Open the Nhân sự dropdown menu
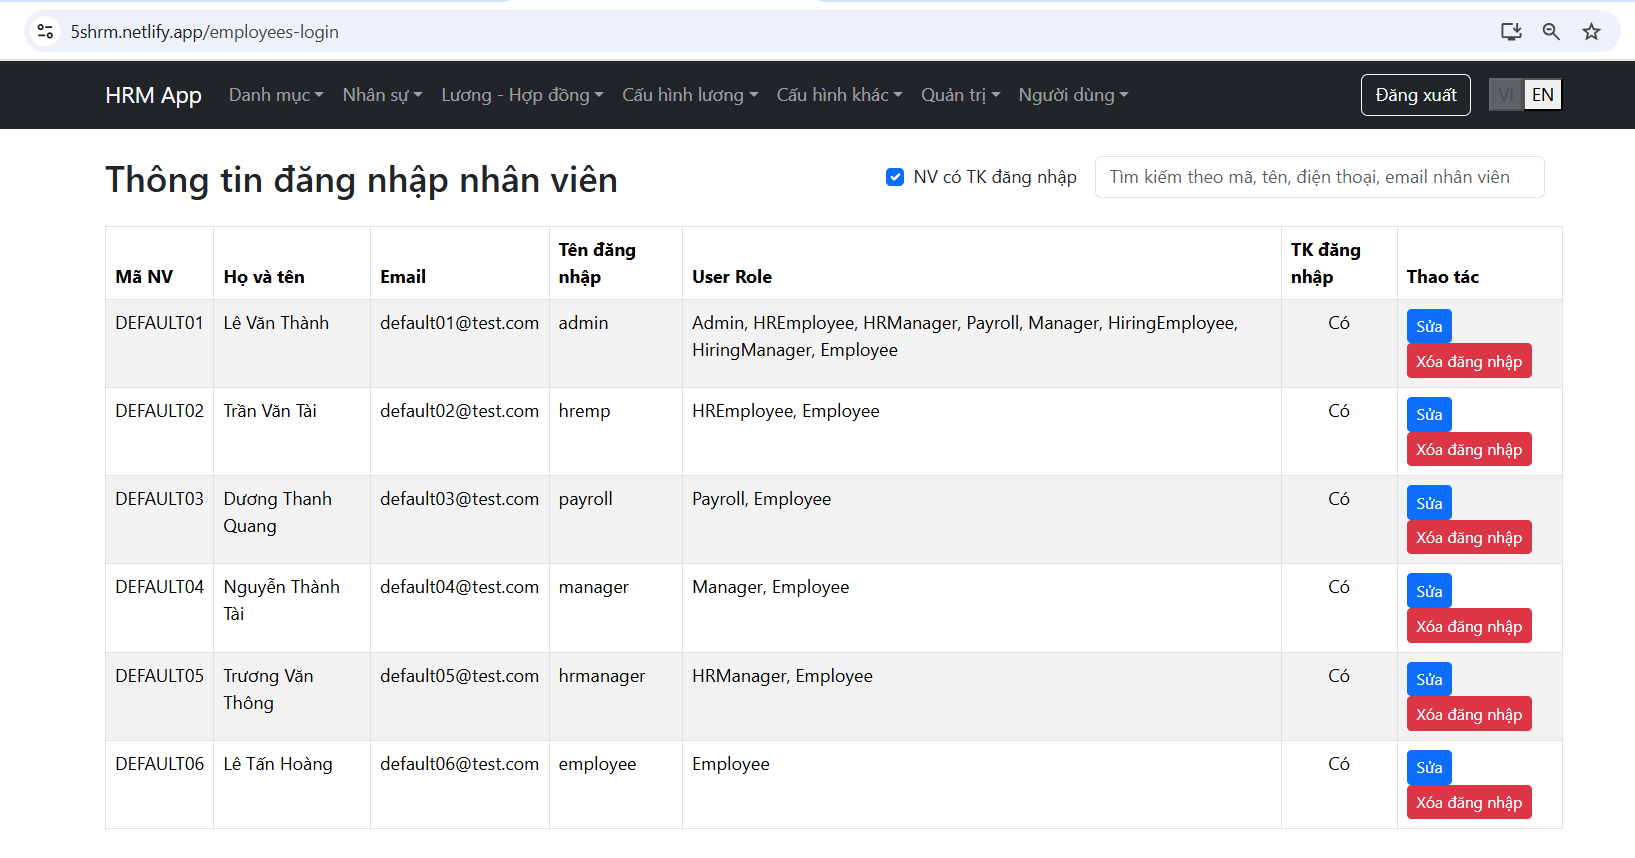The width and height of the screenshot is (1635, 858). click(383, 95)
